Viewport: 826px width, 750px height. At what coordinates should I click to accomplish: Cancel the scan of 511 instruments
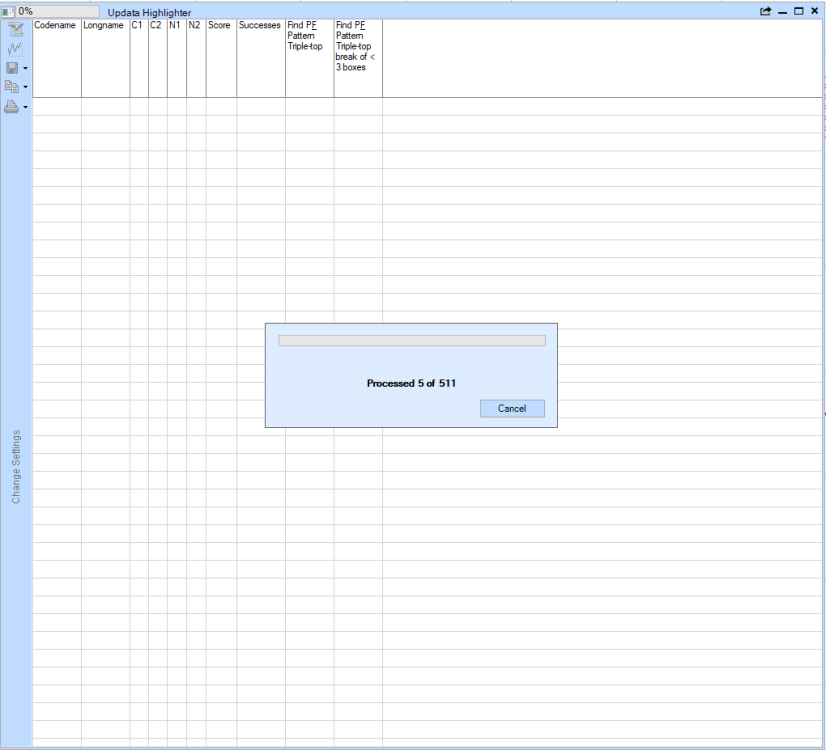512,408
